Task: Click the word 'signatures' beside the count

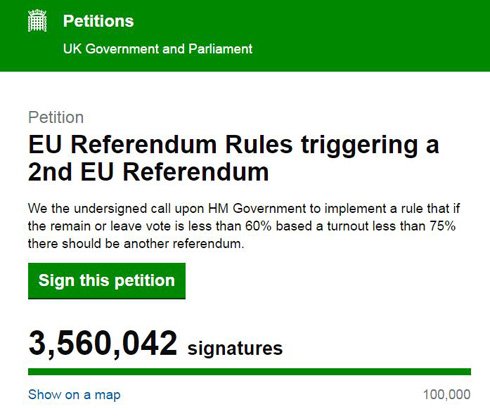Action: pos(235,348)
